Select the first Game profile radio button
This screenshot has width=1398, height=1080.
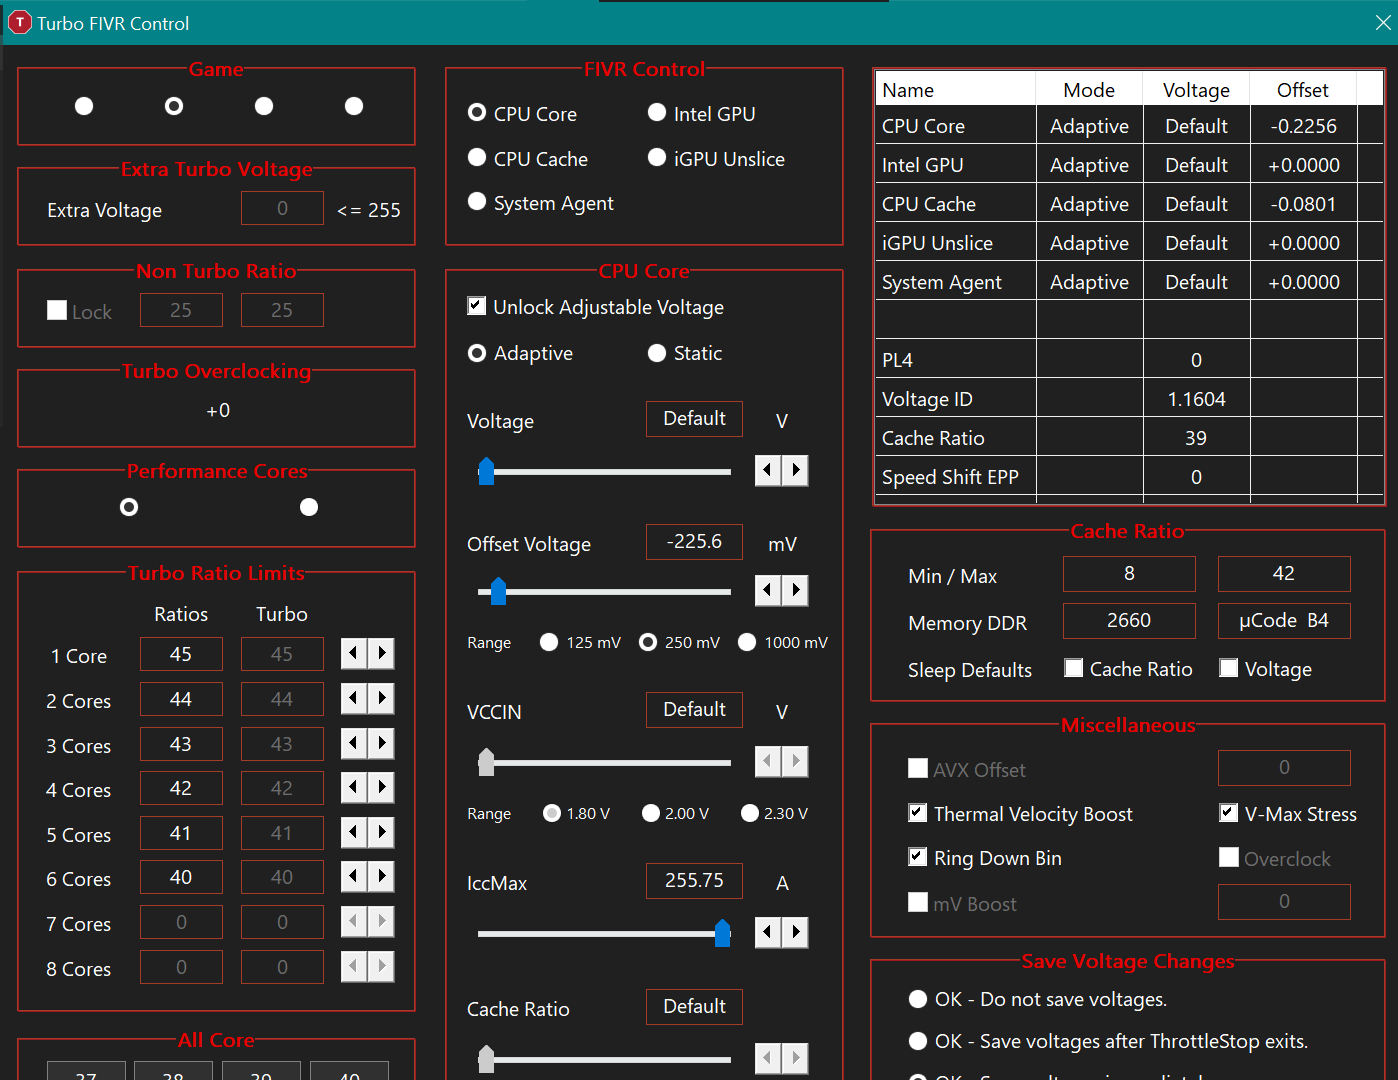(x=84, y=106)
